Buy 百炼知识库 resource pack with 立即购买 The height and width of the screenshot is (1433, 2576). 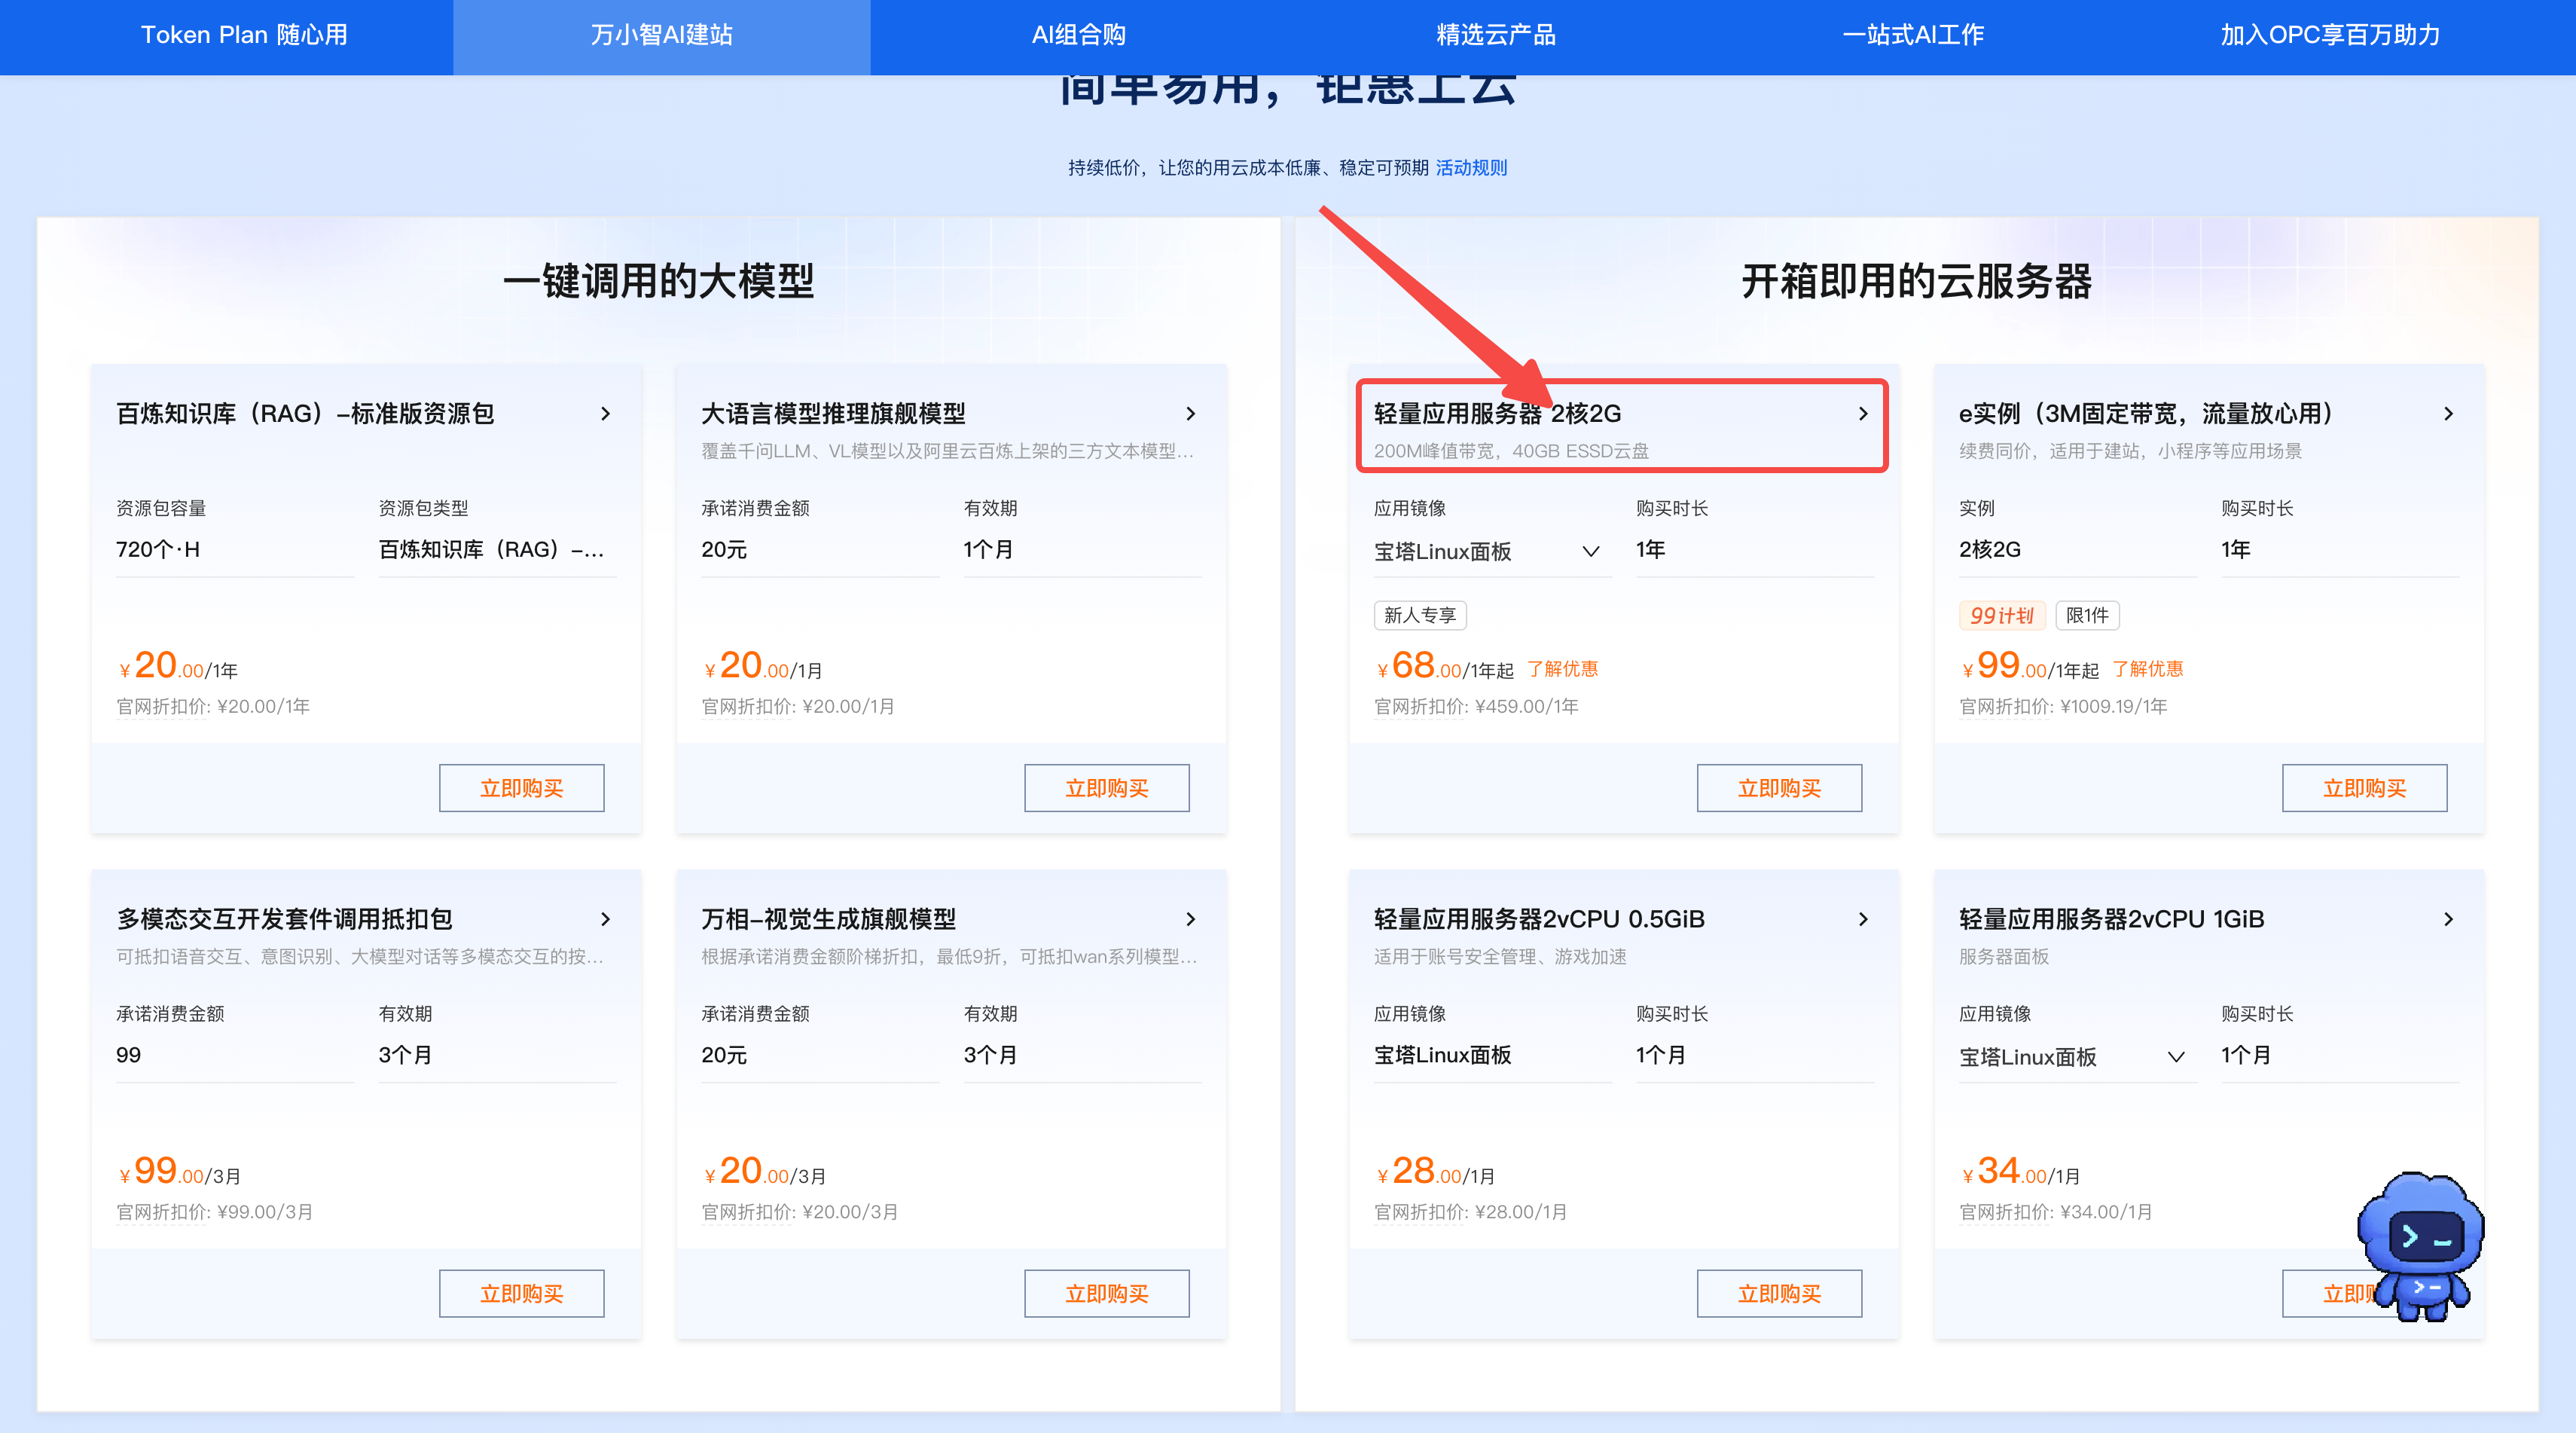(x=522, y=788)
